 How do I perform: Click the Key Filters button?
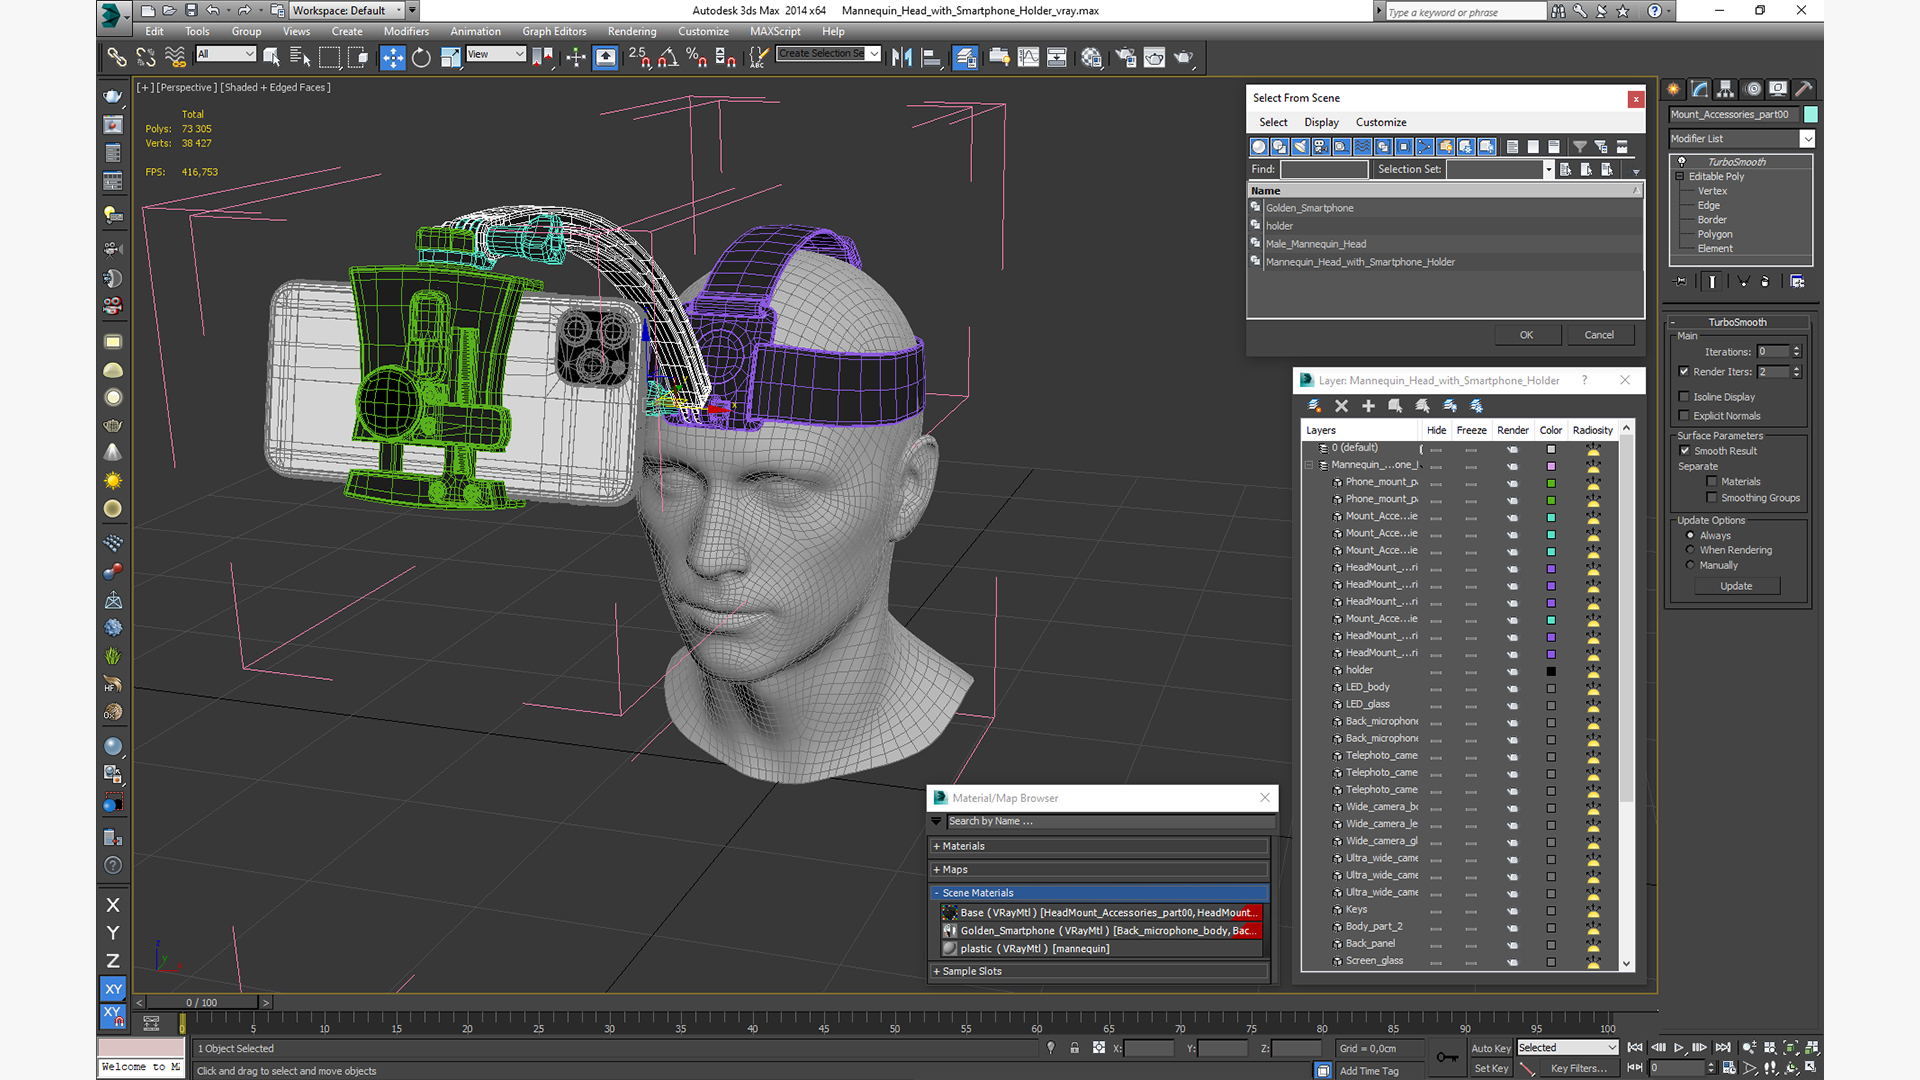pyautogui.click(x=1579, y=1068)
